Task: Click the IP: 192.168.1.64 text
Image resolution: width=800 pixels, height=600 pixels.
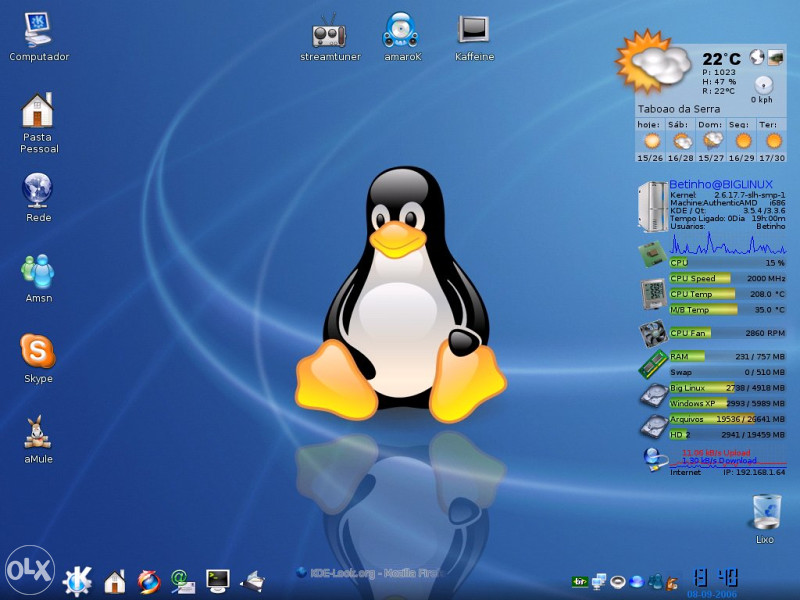Action: tap(754, 472)
